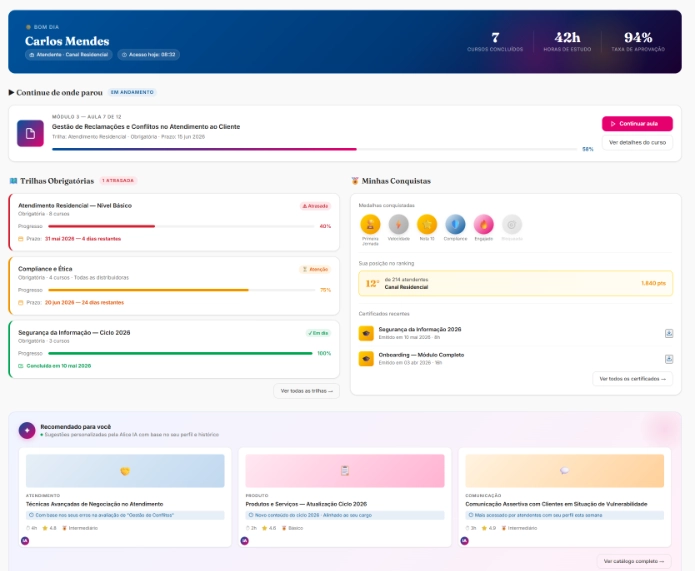Click check icon beside Concluída em 10 mai 2026
Viewport: 695px width, 571px height.
pos(20,366)
